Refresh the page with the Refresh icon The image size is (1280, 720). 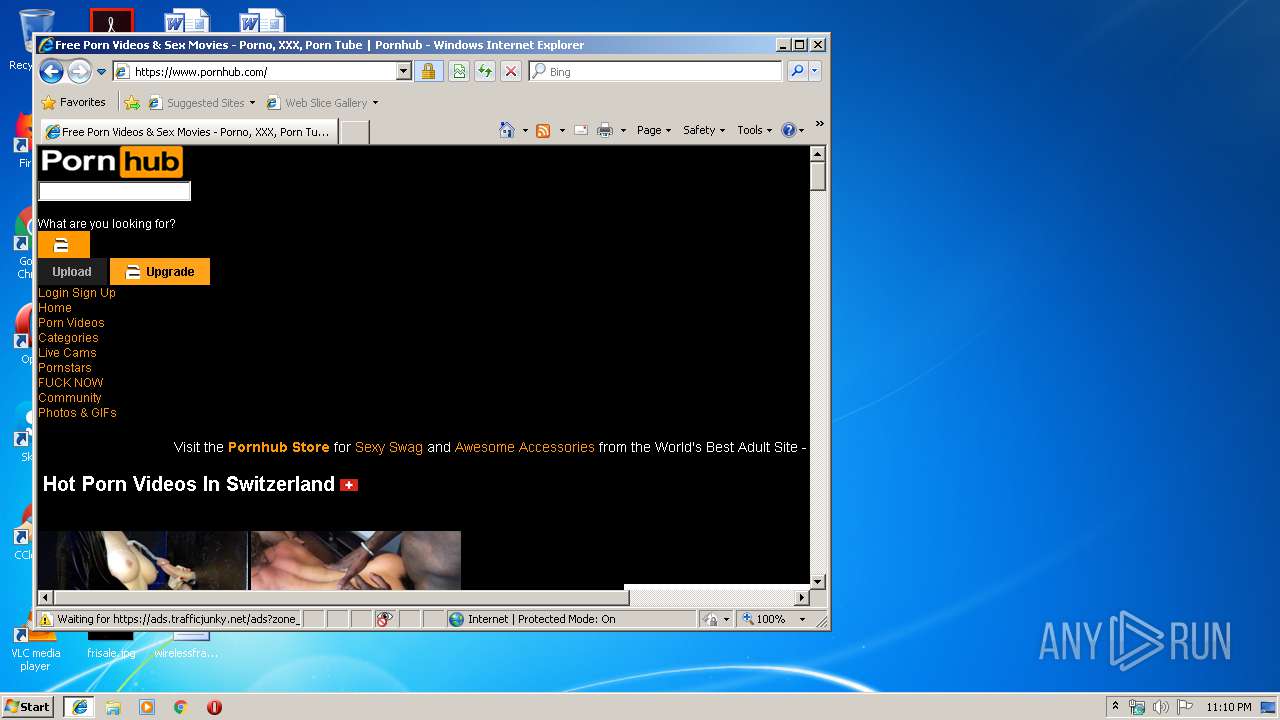coord(485,72)
